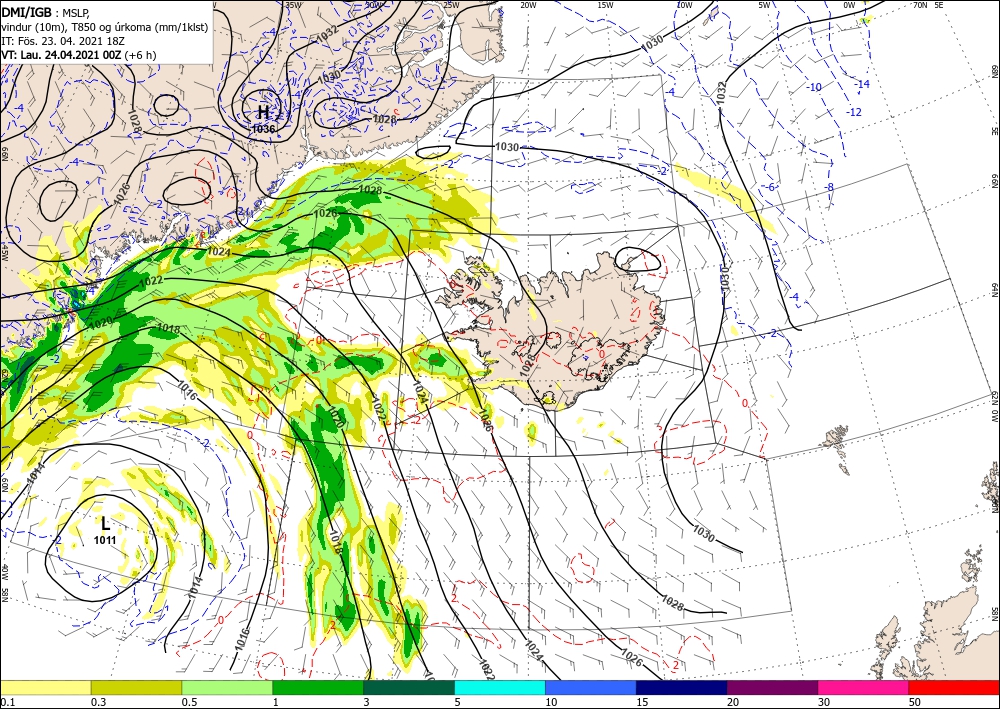Click the '-8' temperature contour label
This screenshot has width=1000, height=709.
pyautogui.click(x=829, y=187)
